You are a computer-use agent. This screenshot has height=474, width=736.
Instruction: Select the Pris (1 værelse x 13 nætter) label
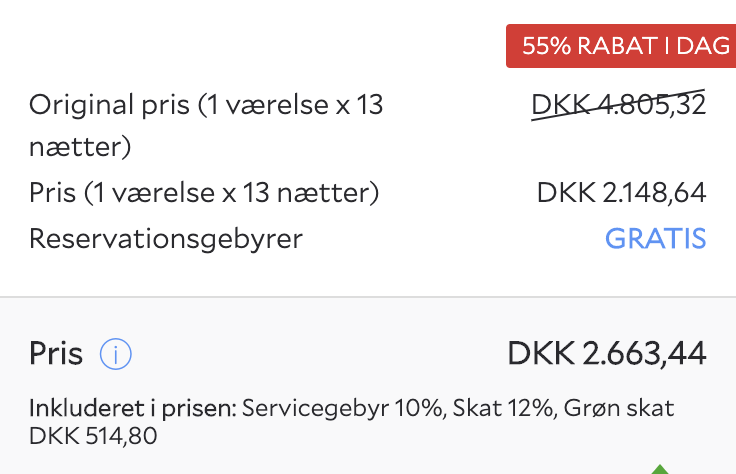204,193
